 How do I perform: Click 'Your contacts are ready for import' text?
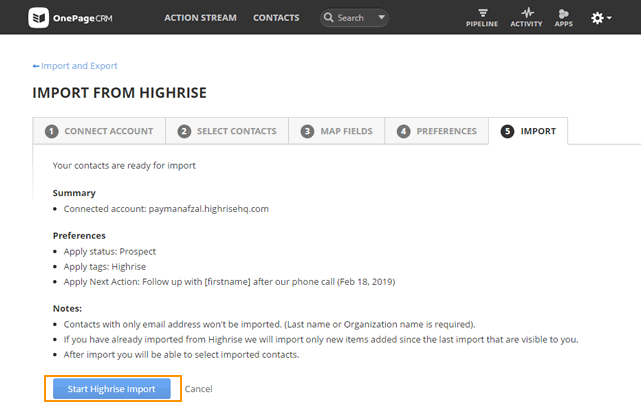(124, 166)
